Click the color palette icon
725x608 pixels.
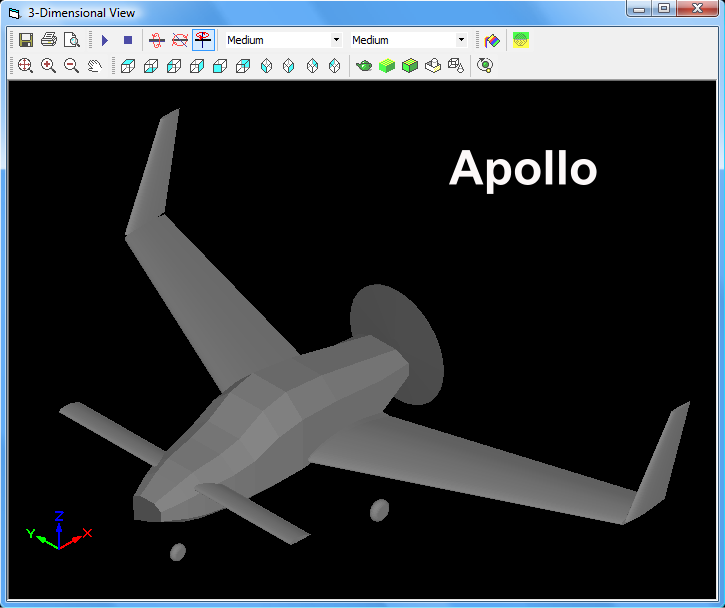(493, 40)
